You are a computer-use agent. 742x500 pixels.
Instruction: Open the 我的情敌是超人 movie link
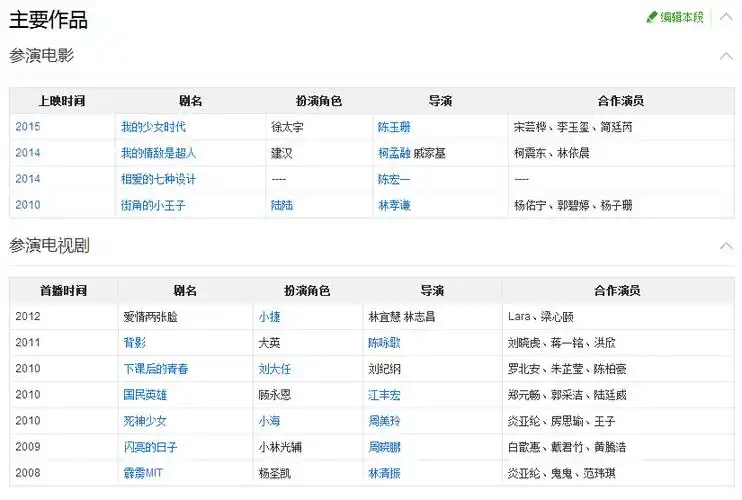click(x=158, y=153)
